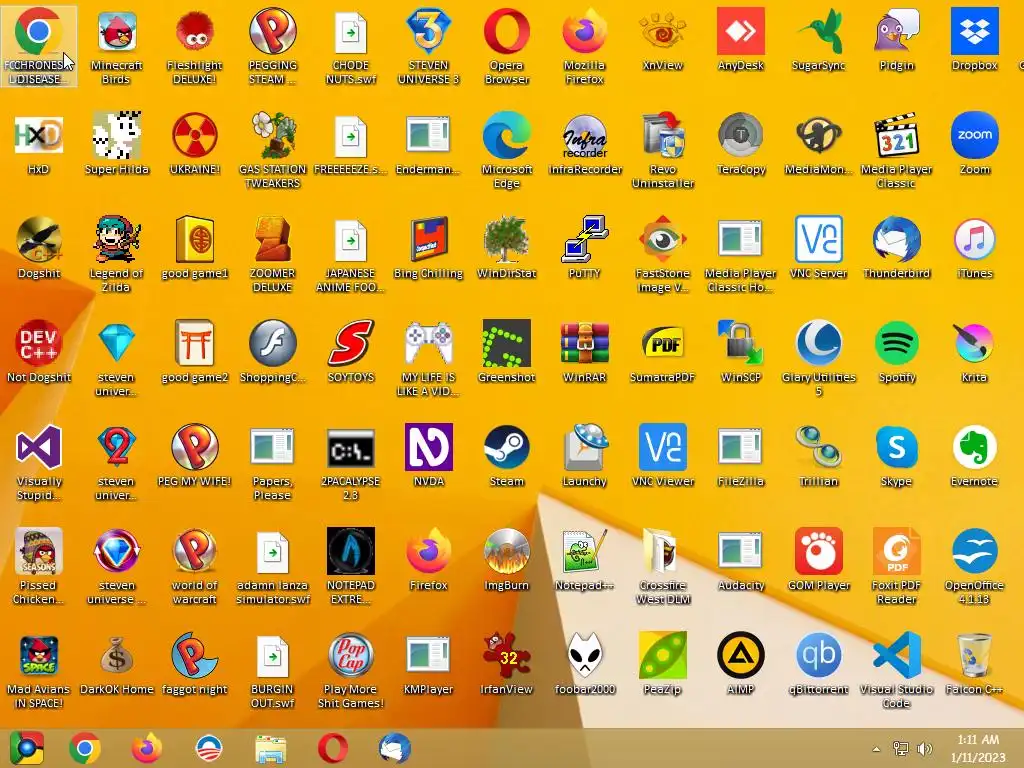Click the Launchy icon

pyautogui.click(x=584, y=447)
